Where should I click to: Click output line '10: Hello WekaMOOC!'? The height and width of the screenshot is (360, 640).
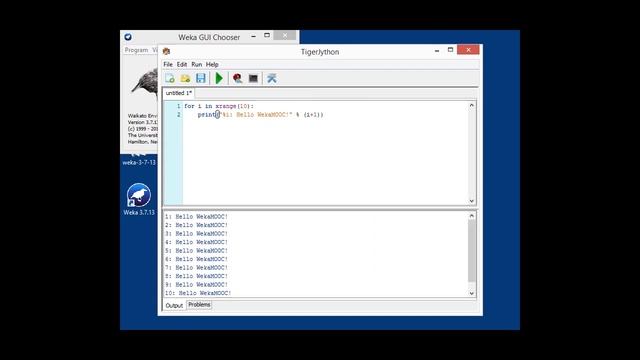click(198, 293)
